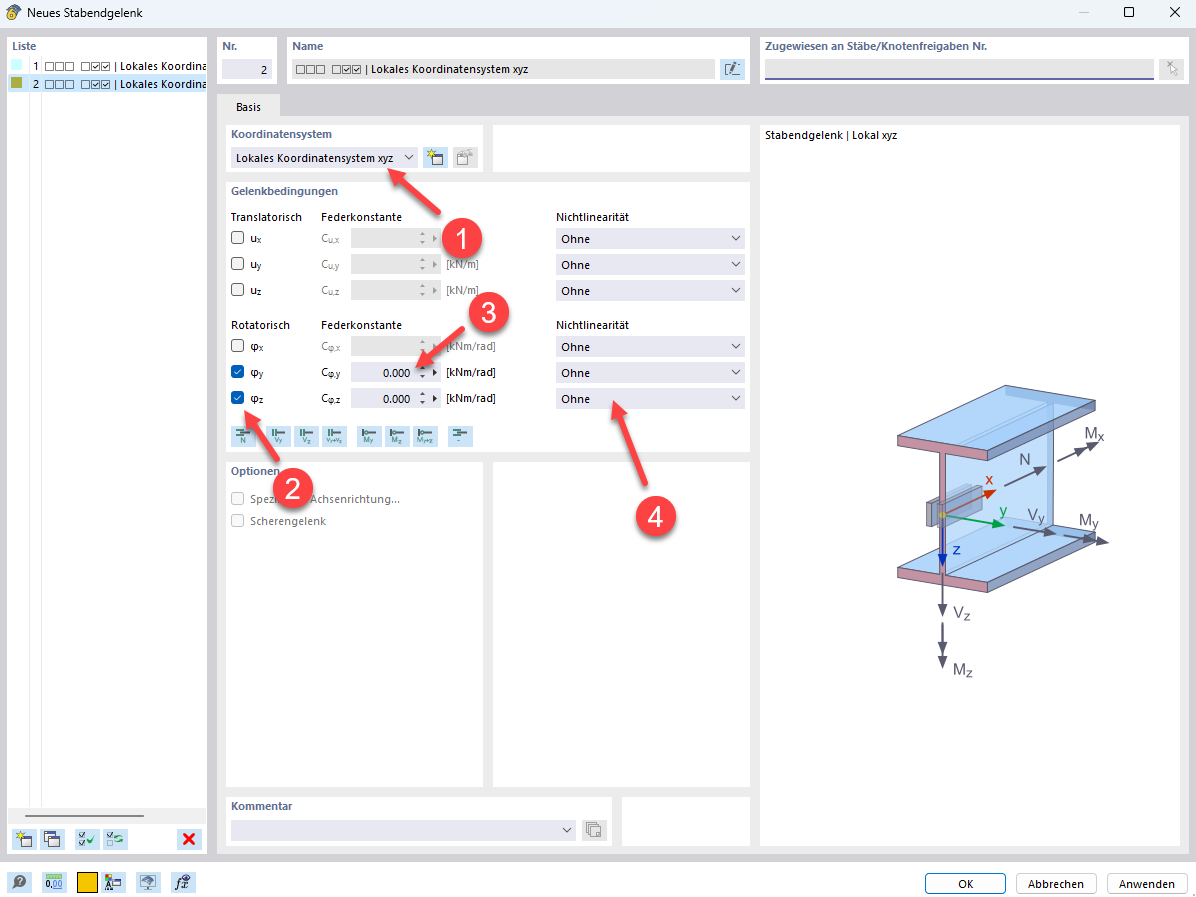Click the Cφy value stepper arrows
Image resolution: width=1196 pixels, height=897 pixels.
coord(423,373)
